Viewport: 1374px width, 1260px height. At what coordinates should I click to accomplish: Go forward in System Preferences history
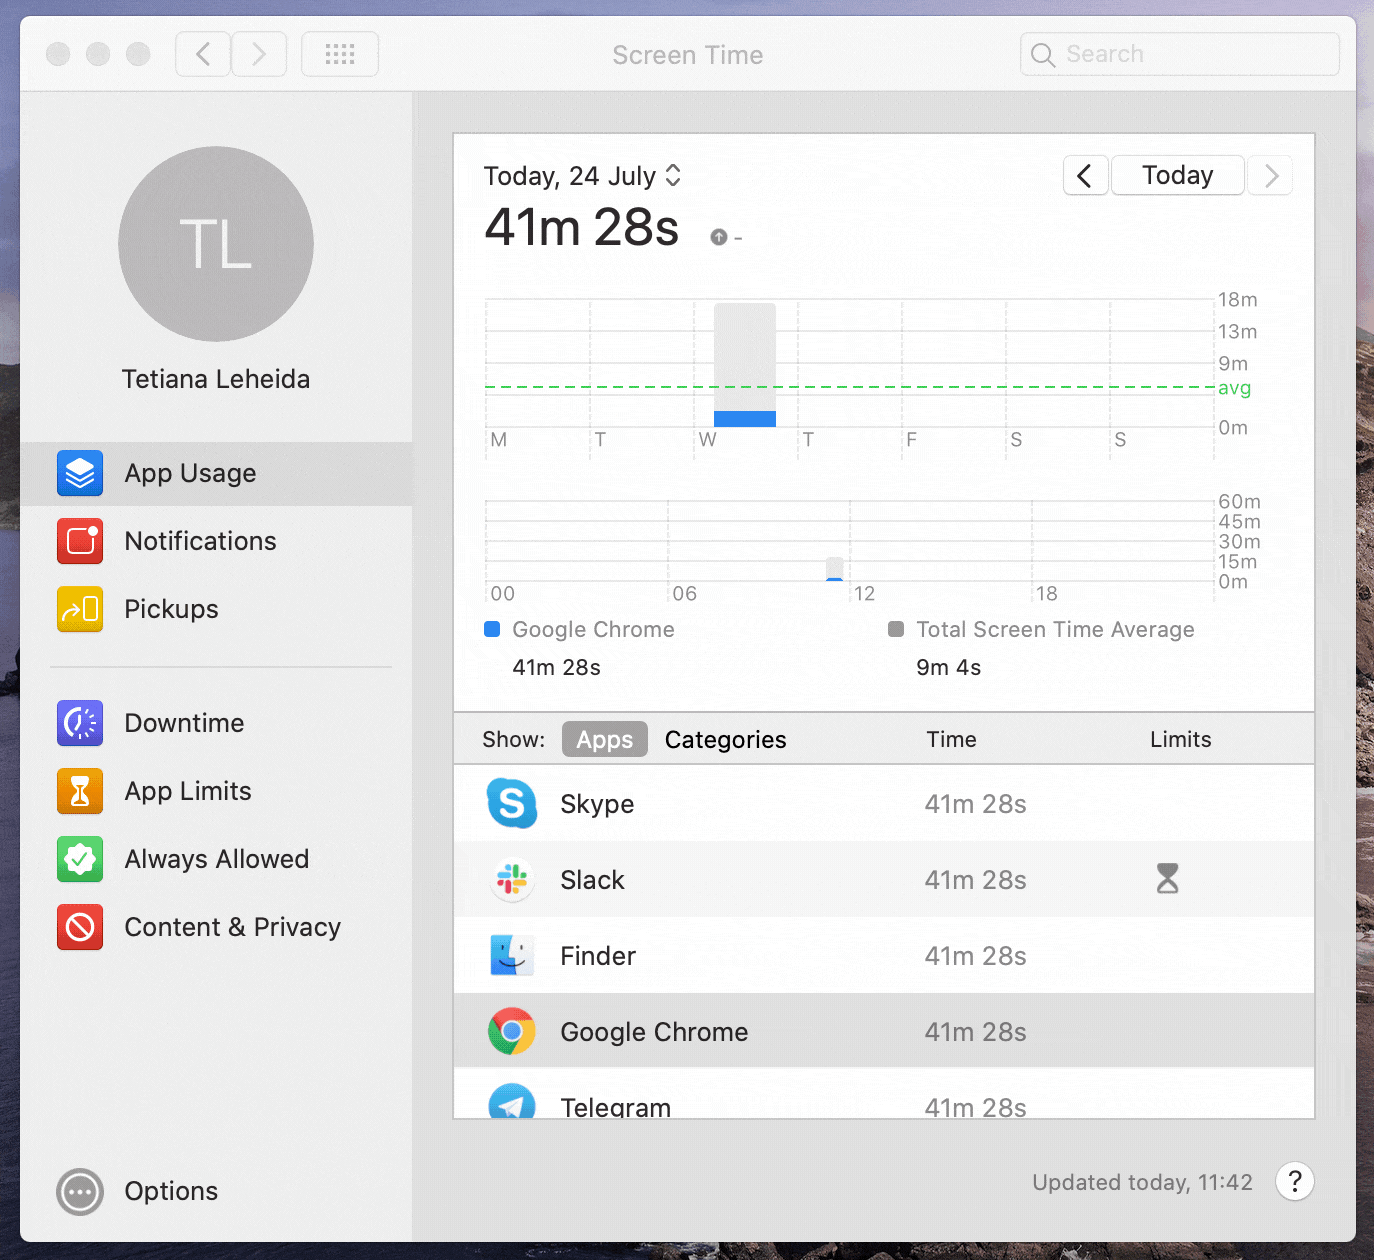click(x=259, y=54)
